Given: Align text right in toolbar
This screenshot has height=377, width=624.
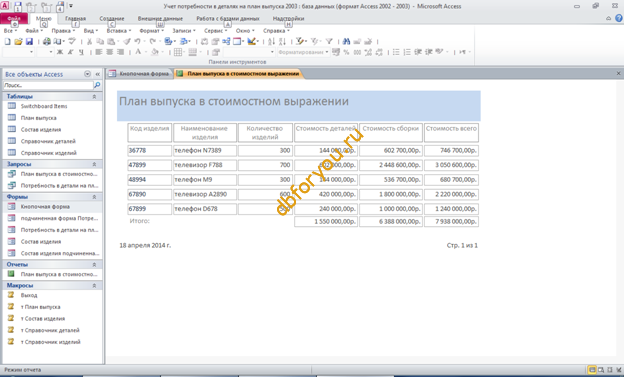Looking at the screenshot, I should point(120,52).
